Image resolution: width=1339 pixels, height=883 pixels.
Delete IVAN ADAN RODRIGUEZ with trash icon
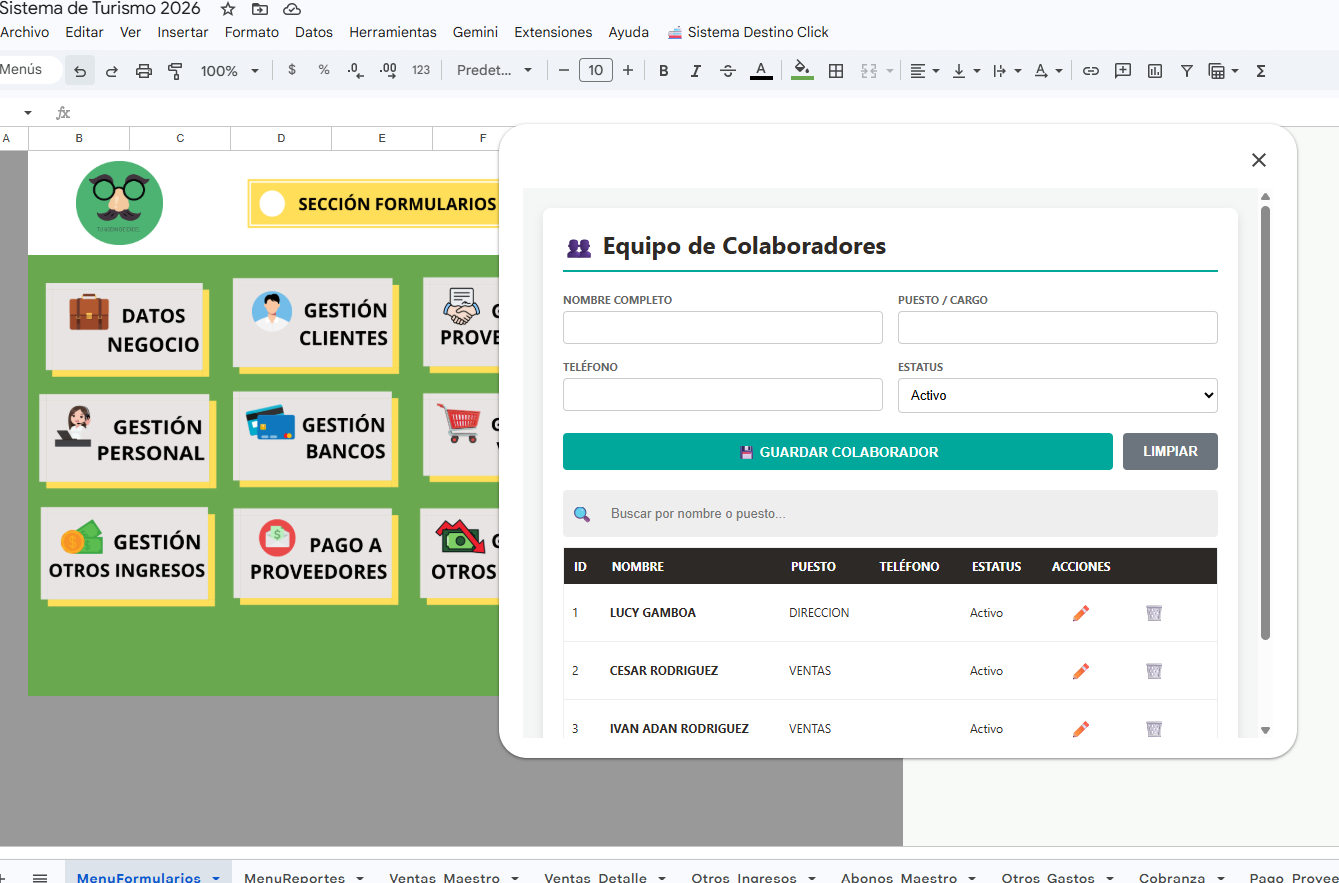point(1154,729)
